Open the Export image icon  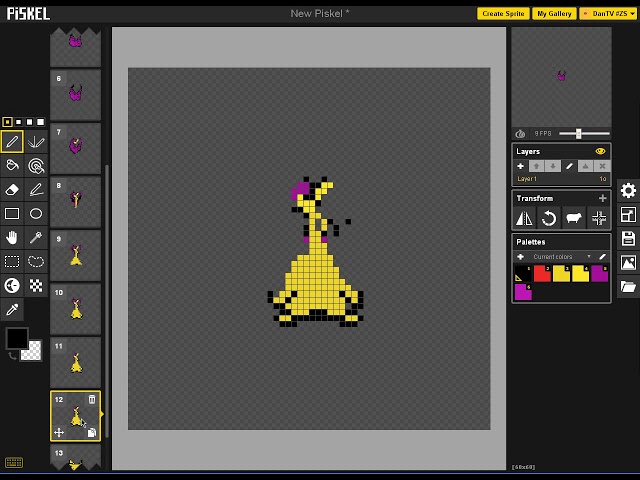[x=628, y=262]
